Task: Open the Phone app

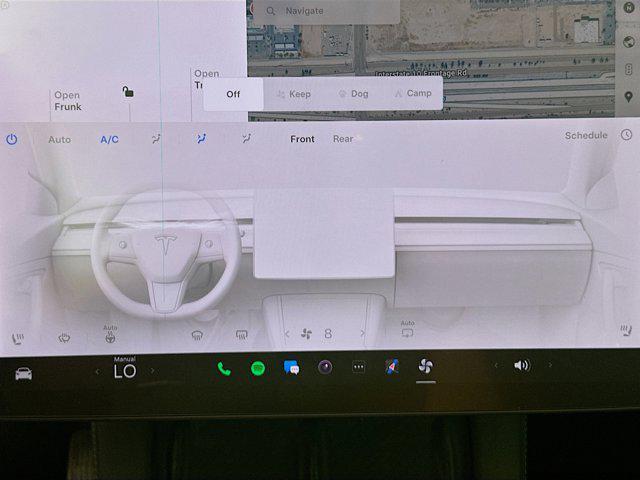Action: click(x=224, y=369)
